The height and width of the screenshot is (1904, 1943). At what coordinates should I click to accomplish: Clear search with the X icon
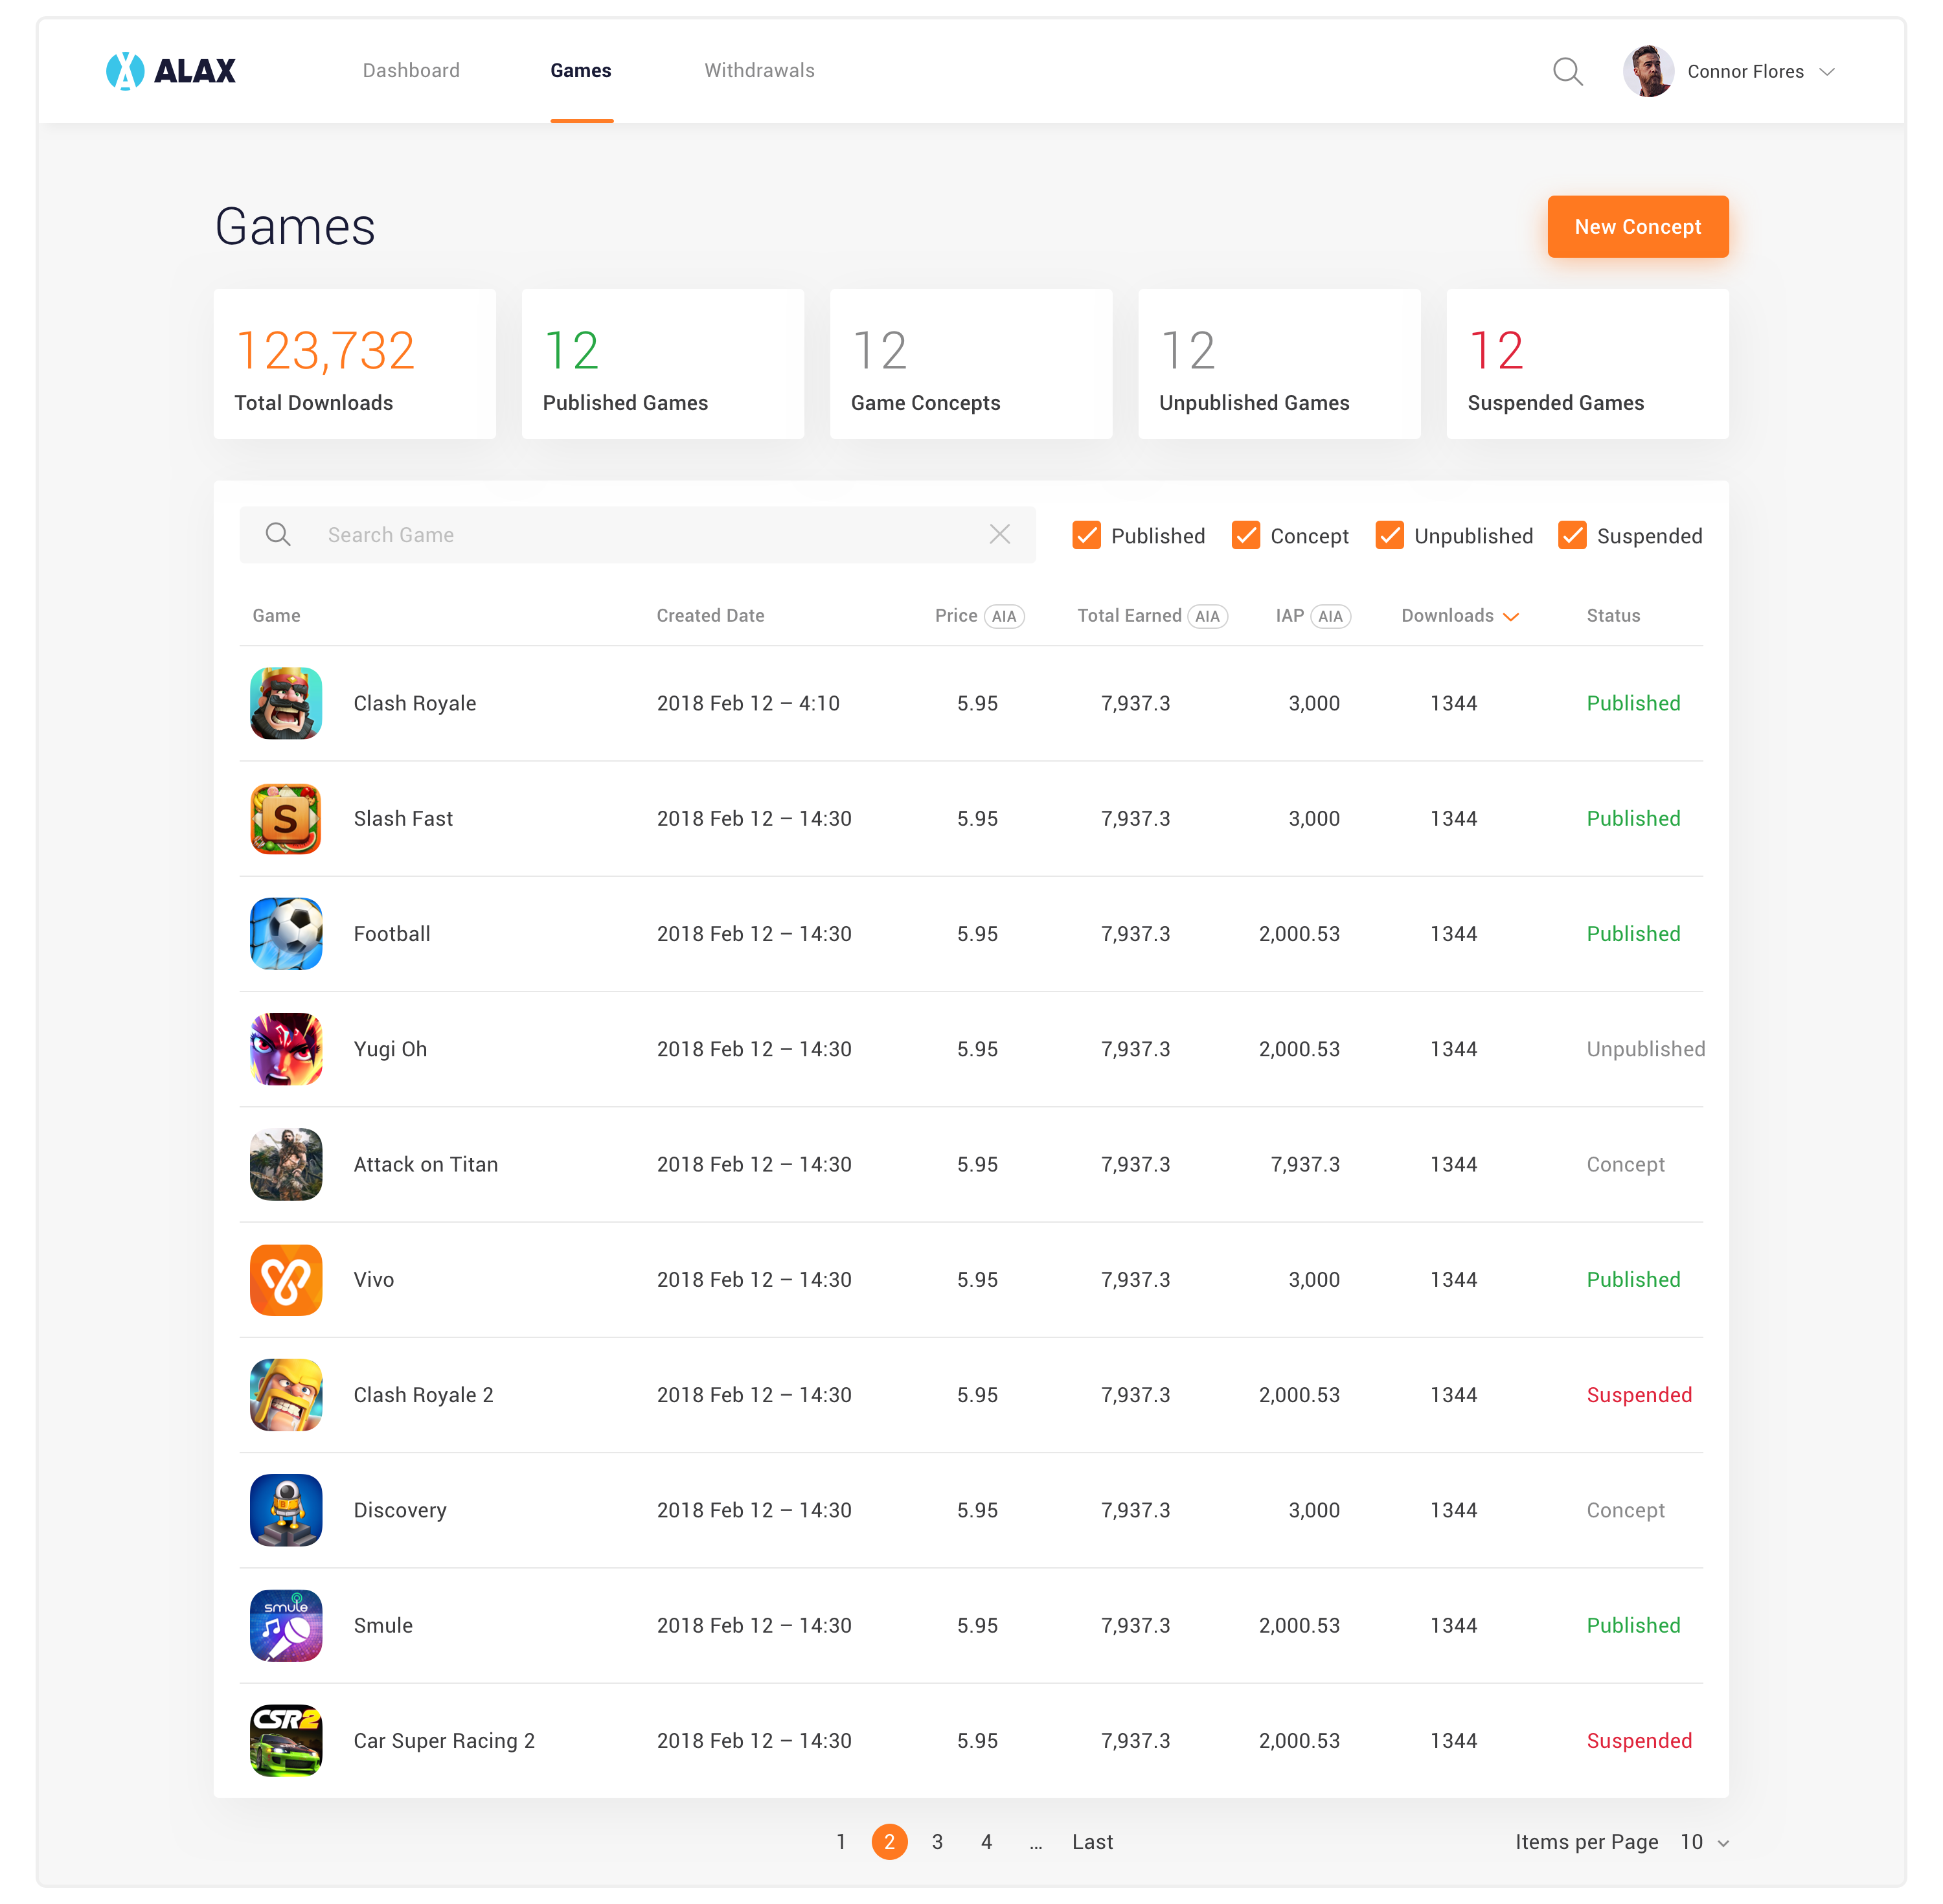tap(999, 534)
